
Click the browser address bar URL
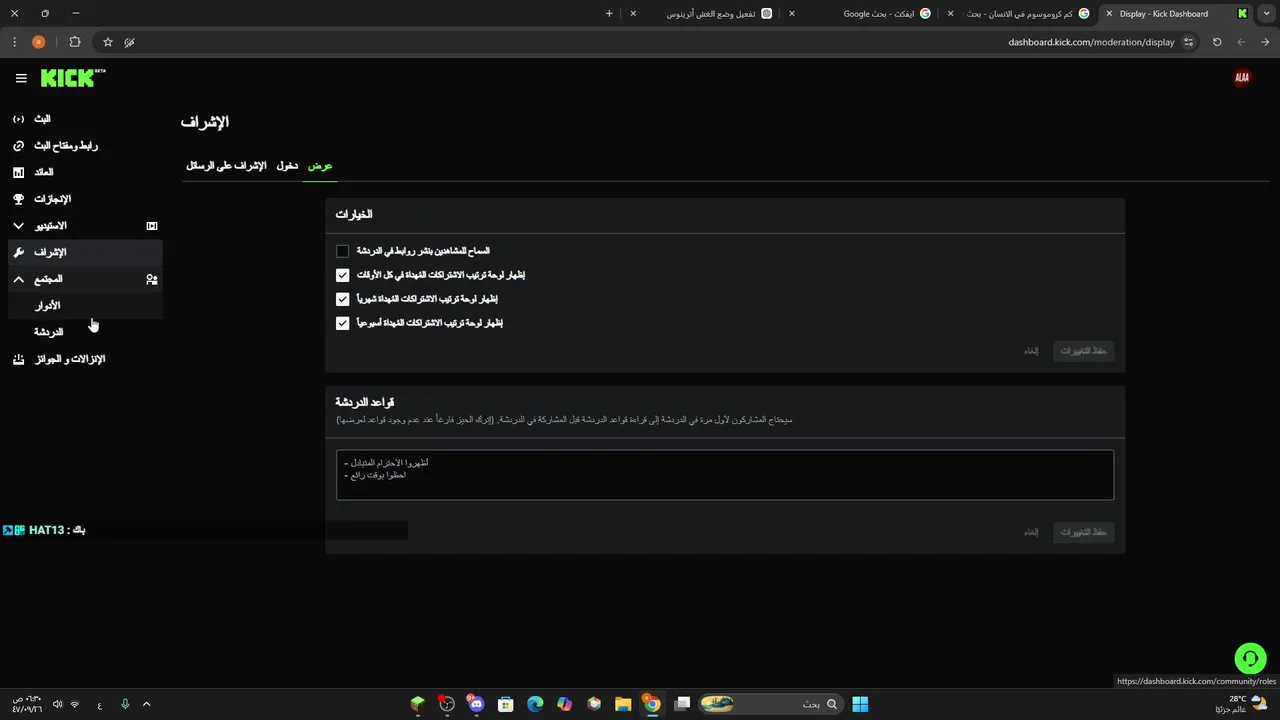pos(1091,42)
